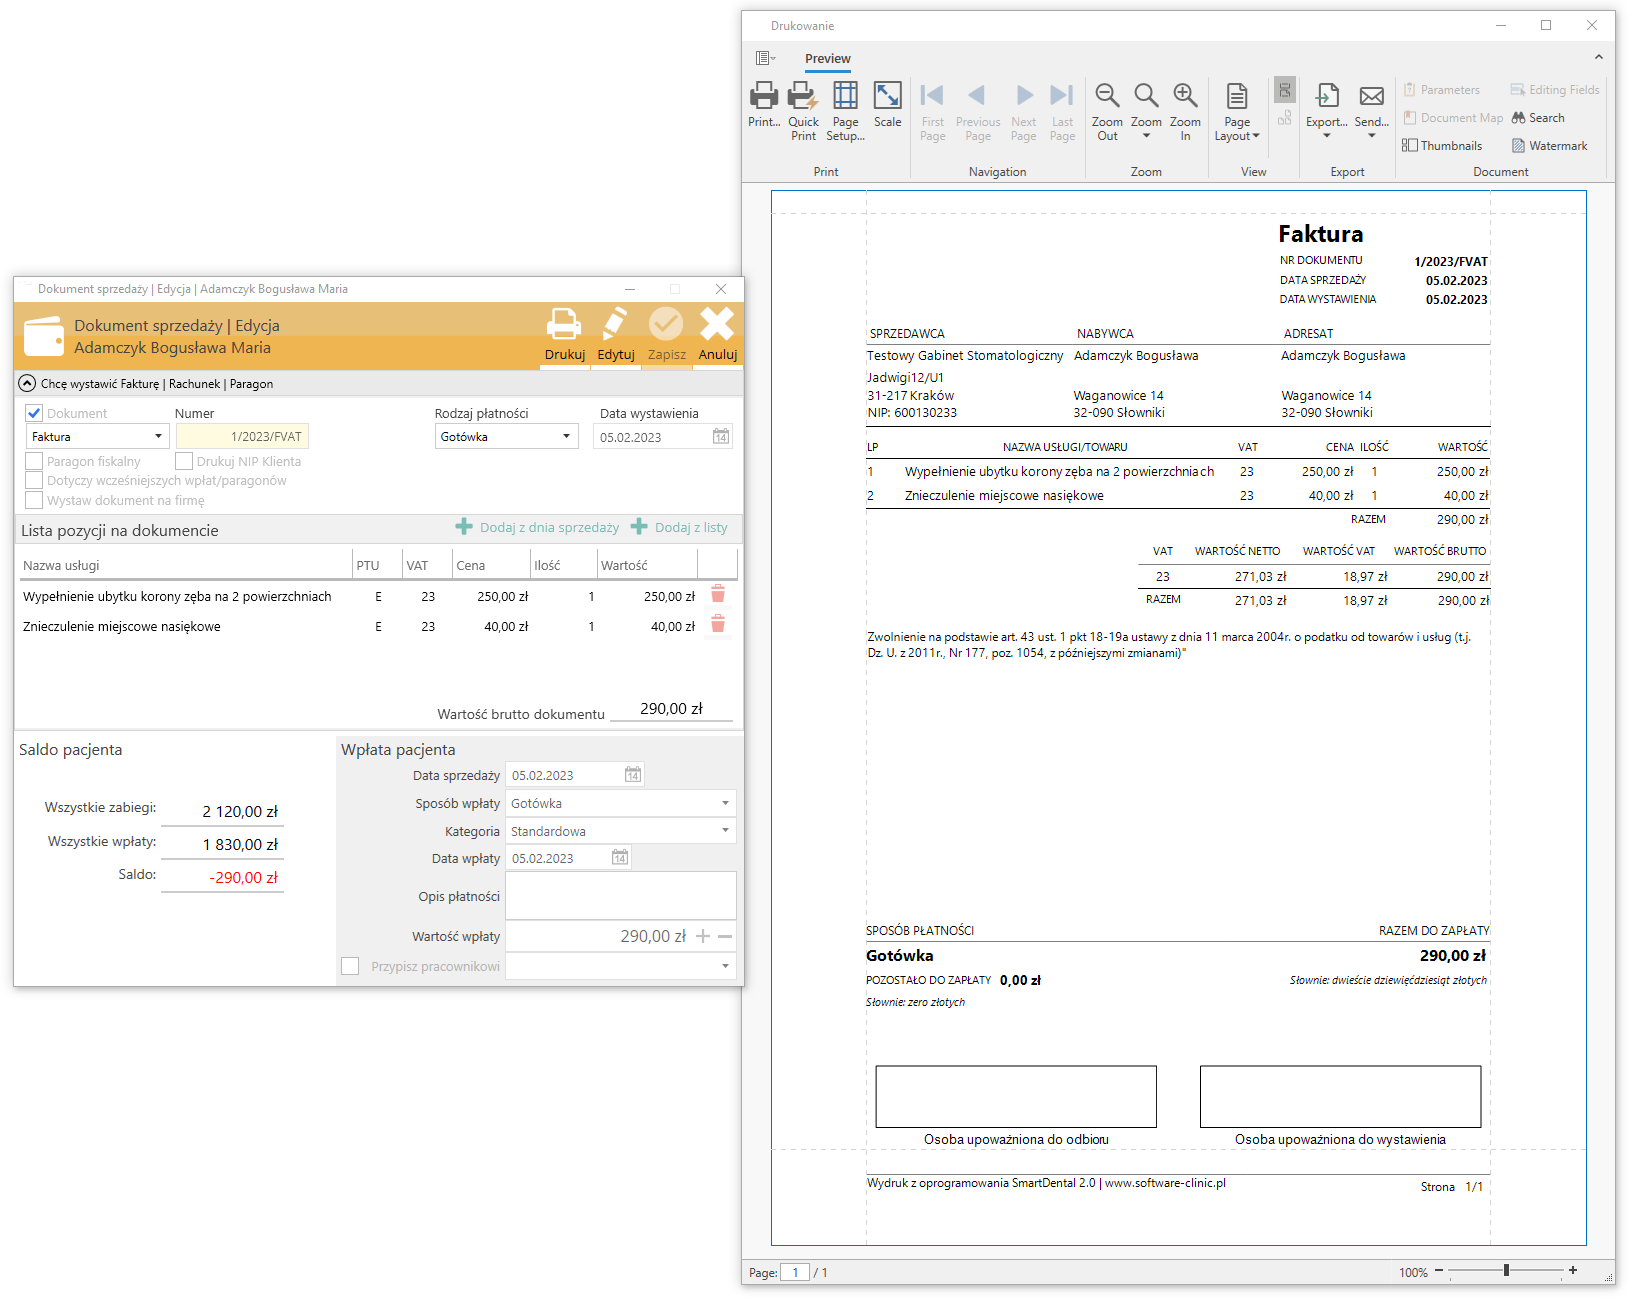Click the Zoom In magnifier
The height and width of the screenshot is (1303, 1639).
point(1185,110)
